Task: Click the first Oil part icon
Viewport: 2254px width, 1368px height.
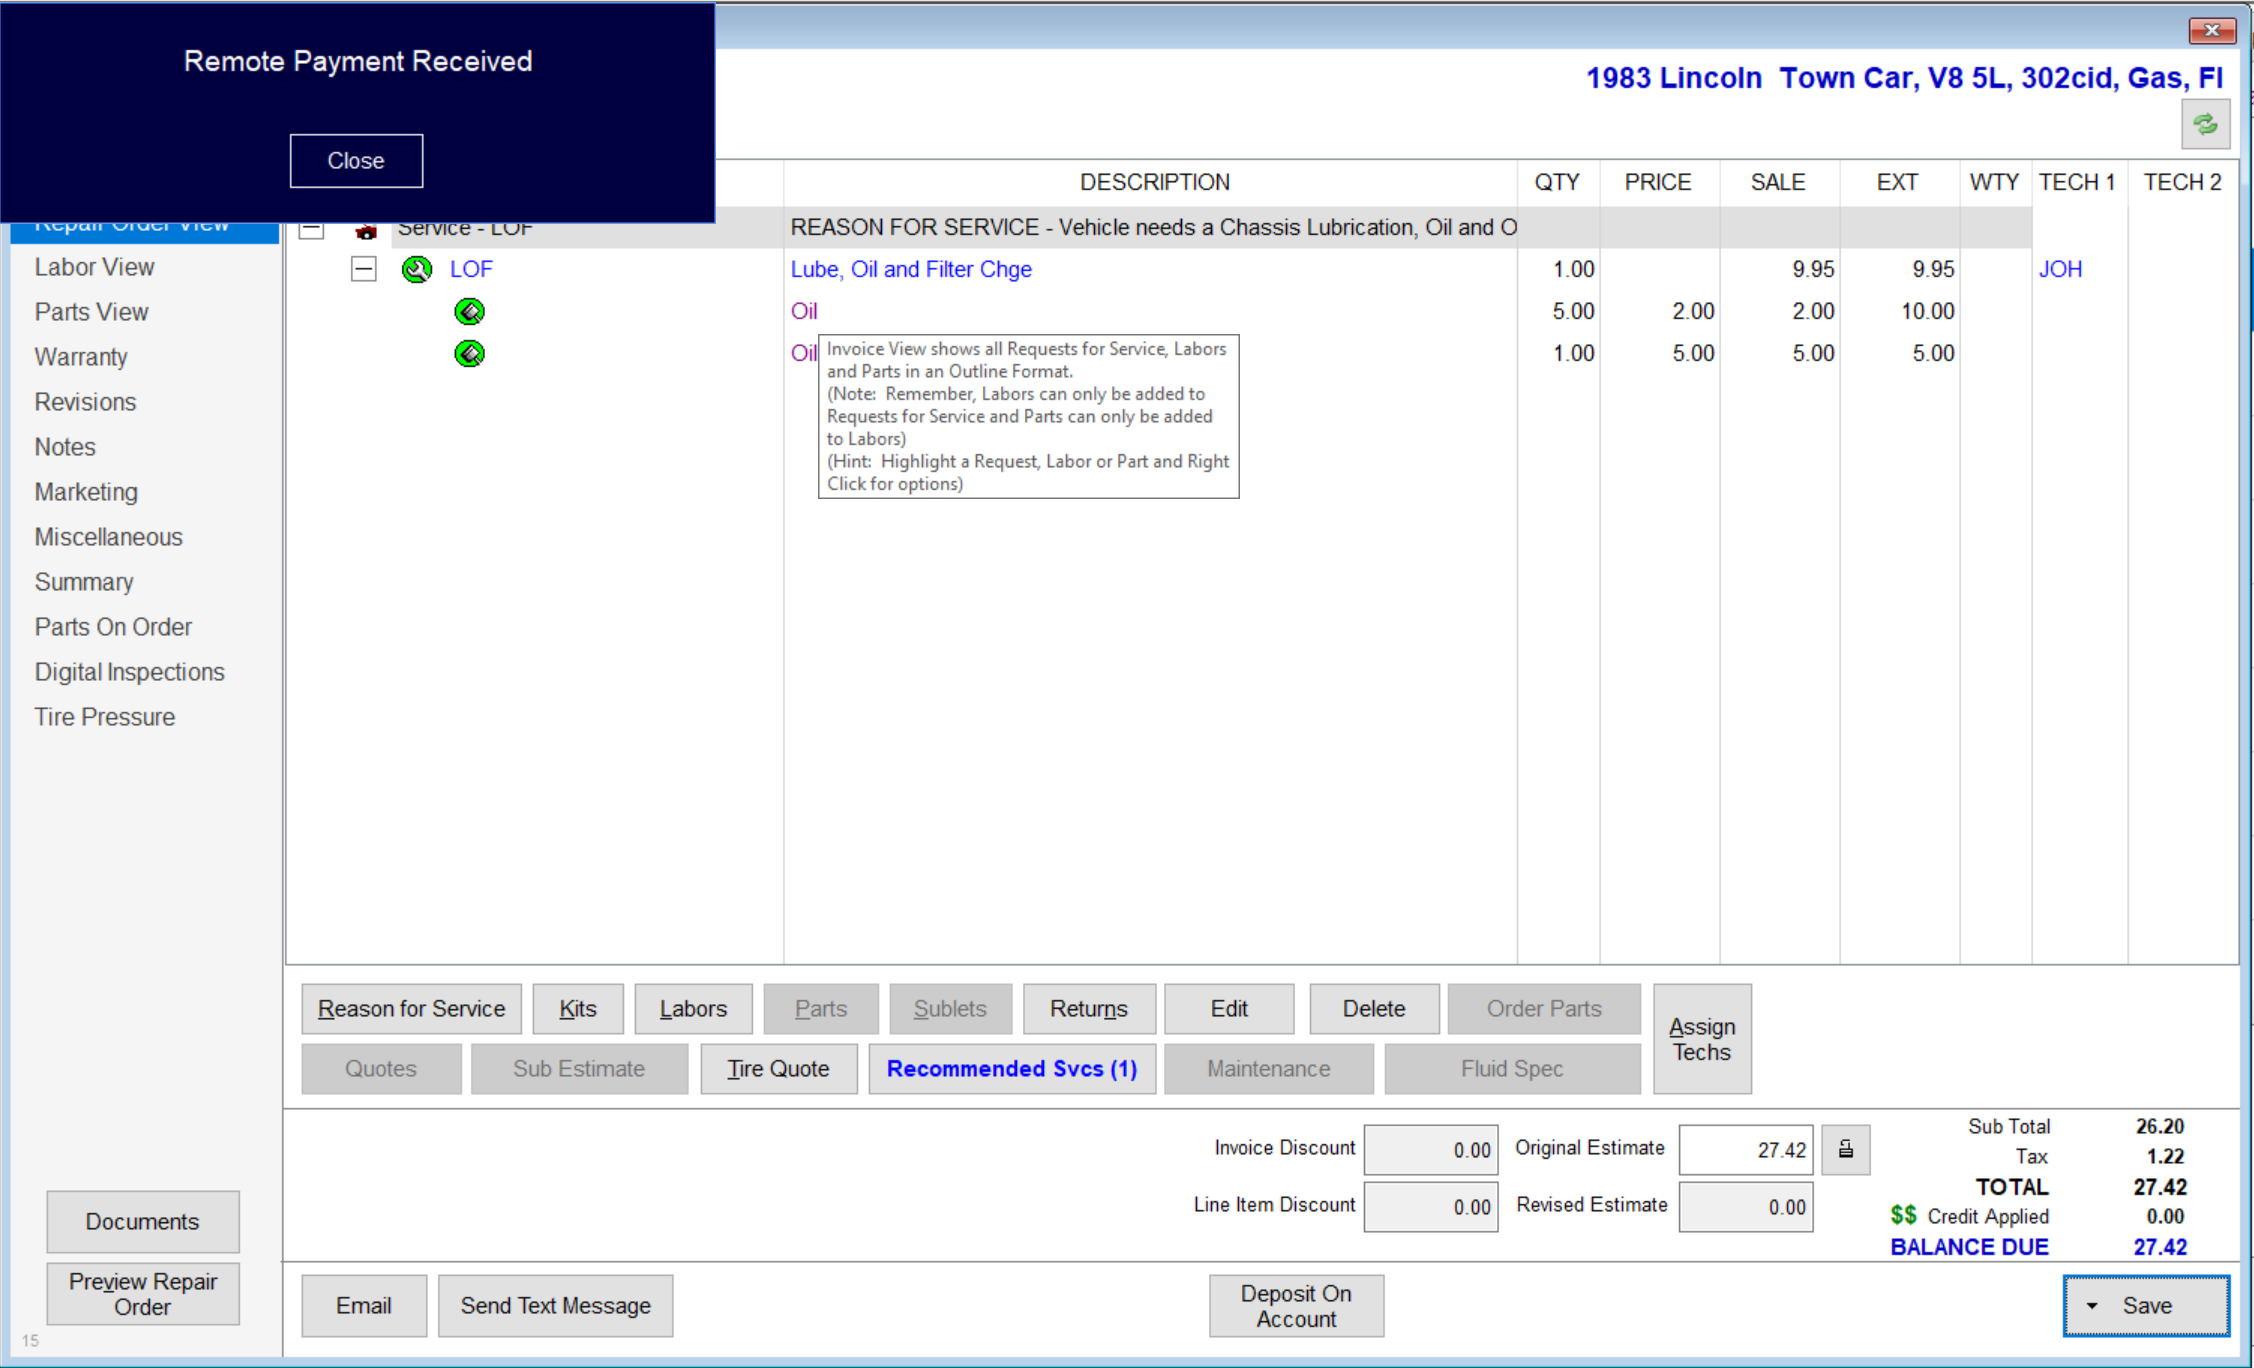Action: (x=469, y=312)
